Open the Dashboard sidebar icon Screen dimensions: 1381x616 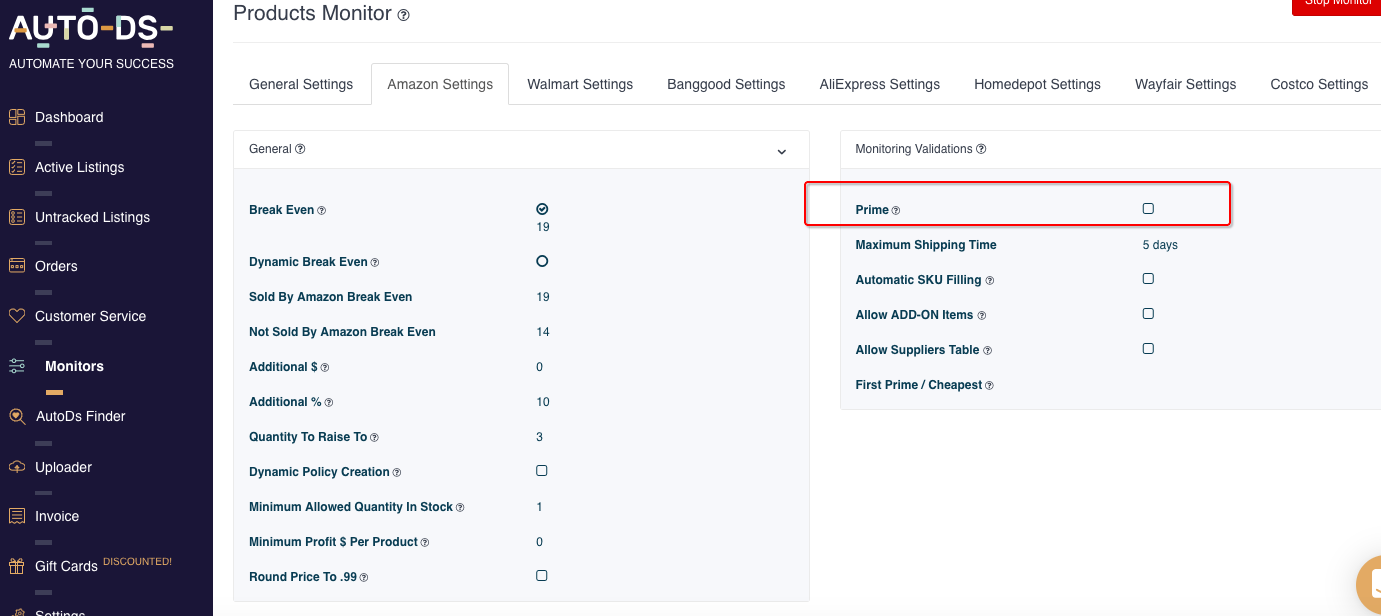[x=17, y=117]
